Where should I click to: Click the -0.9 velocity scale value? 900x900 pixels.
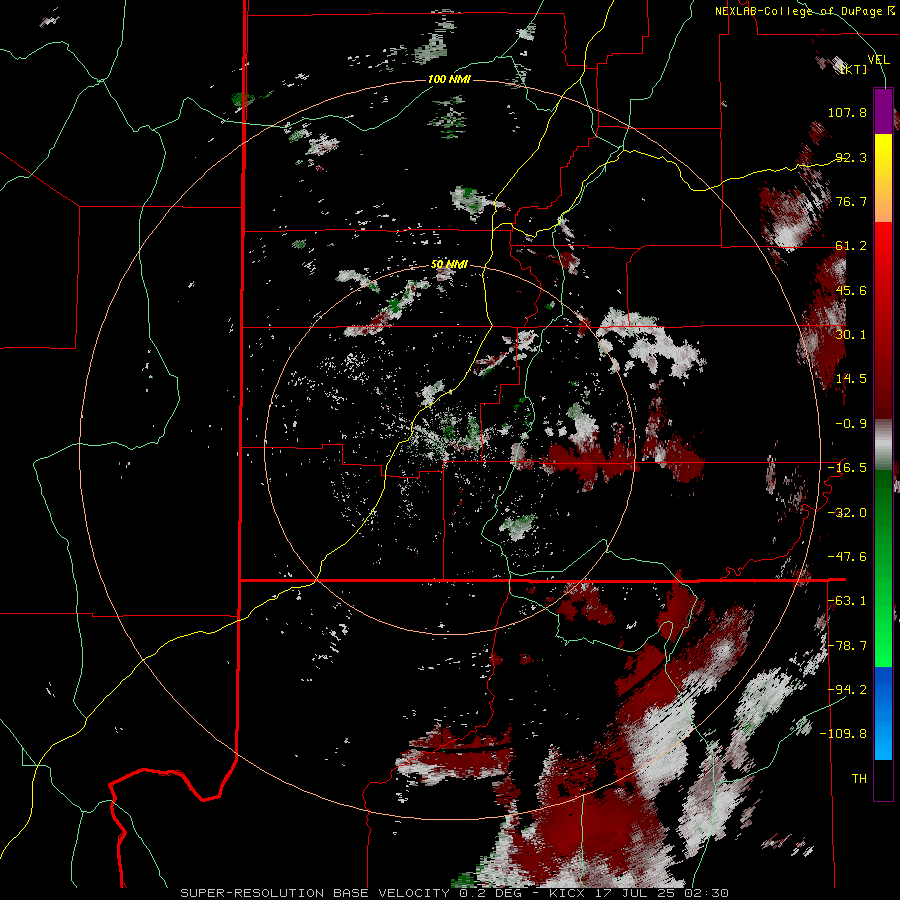851,423
